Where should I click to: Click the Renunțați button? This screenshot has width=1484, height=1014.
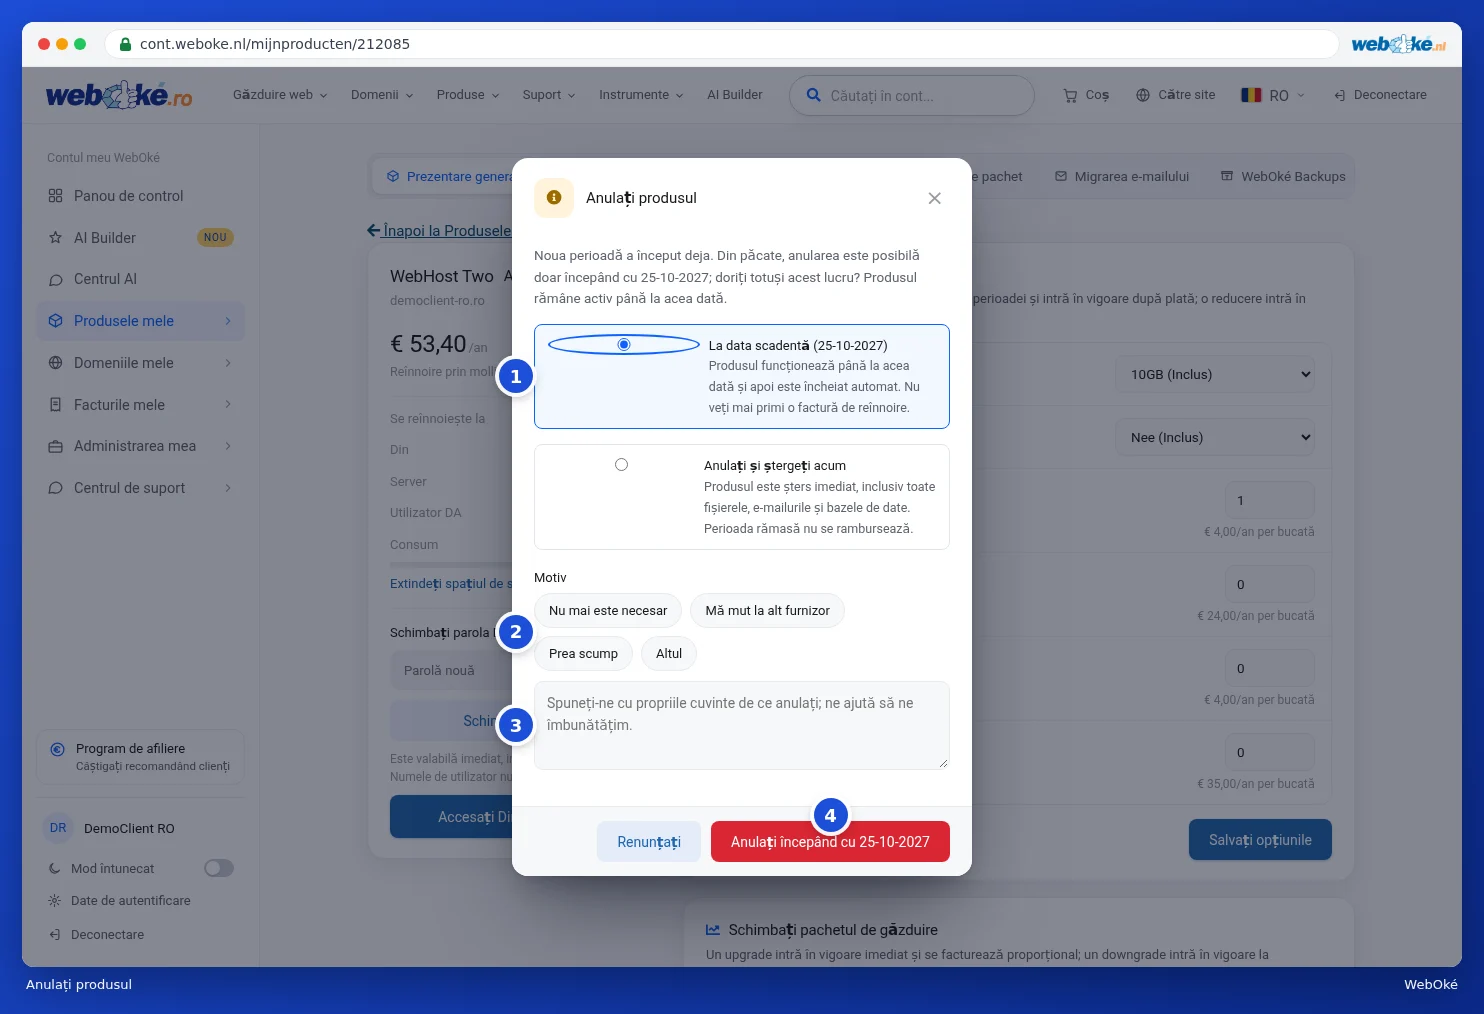[649, 842]
